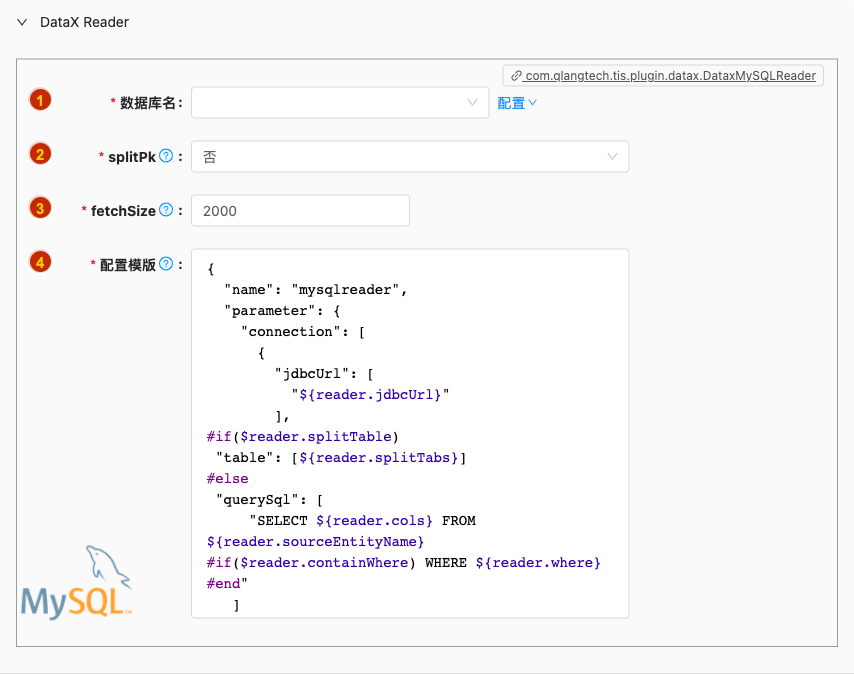This screenshot has width=854, height=674.
Task: Open the splitPk dropdown showing 否
Action: tap(410, 156)
